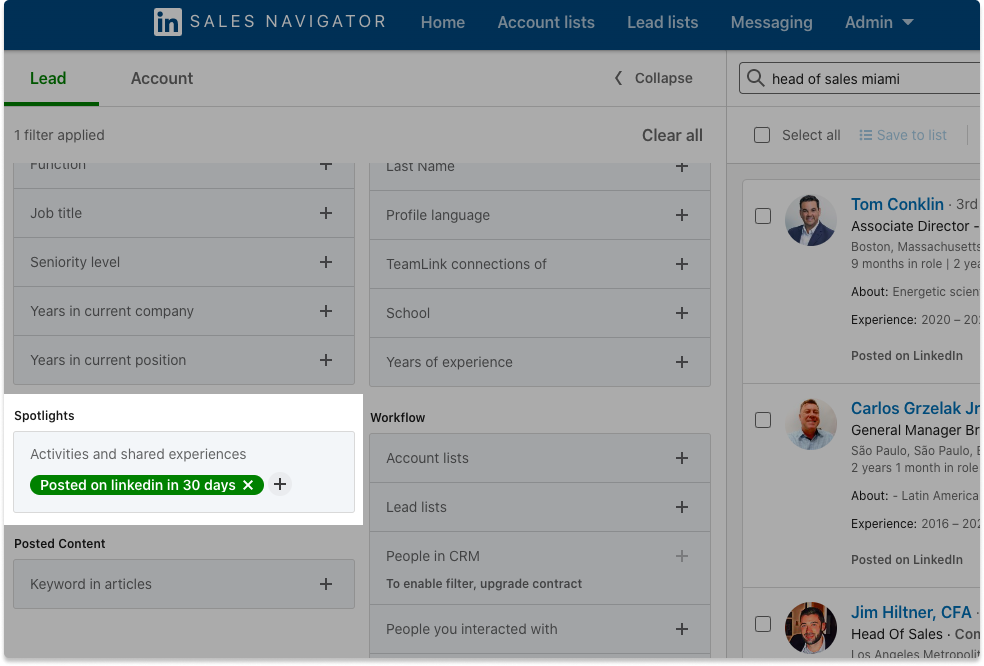Add Keyword in articles filter
The width and height of the screenshot is (984, 666).
point(326,584)
